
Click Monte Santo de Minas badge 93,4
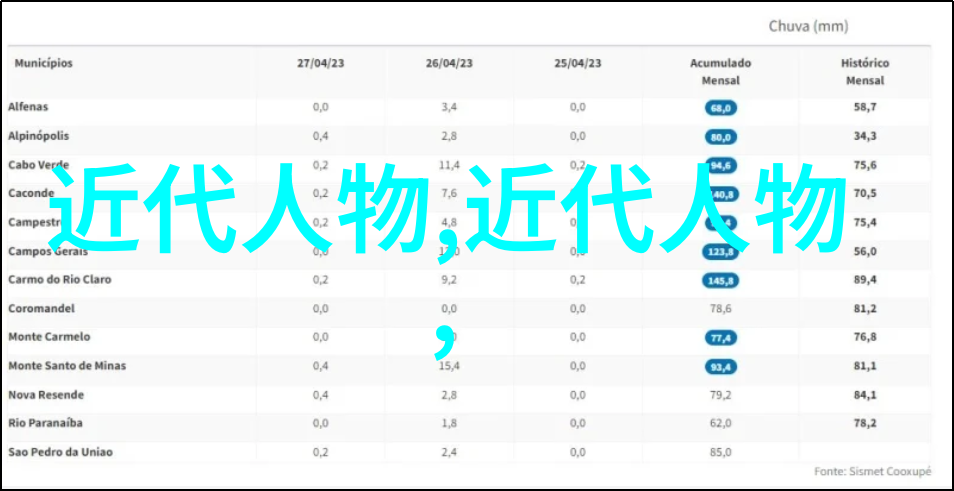721,367
